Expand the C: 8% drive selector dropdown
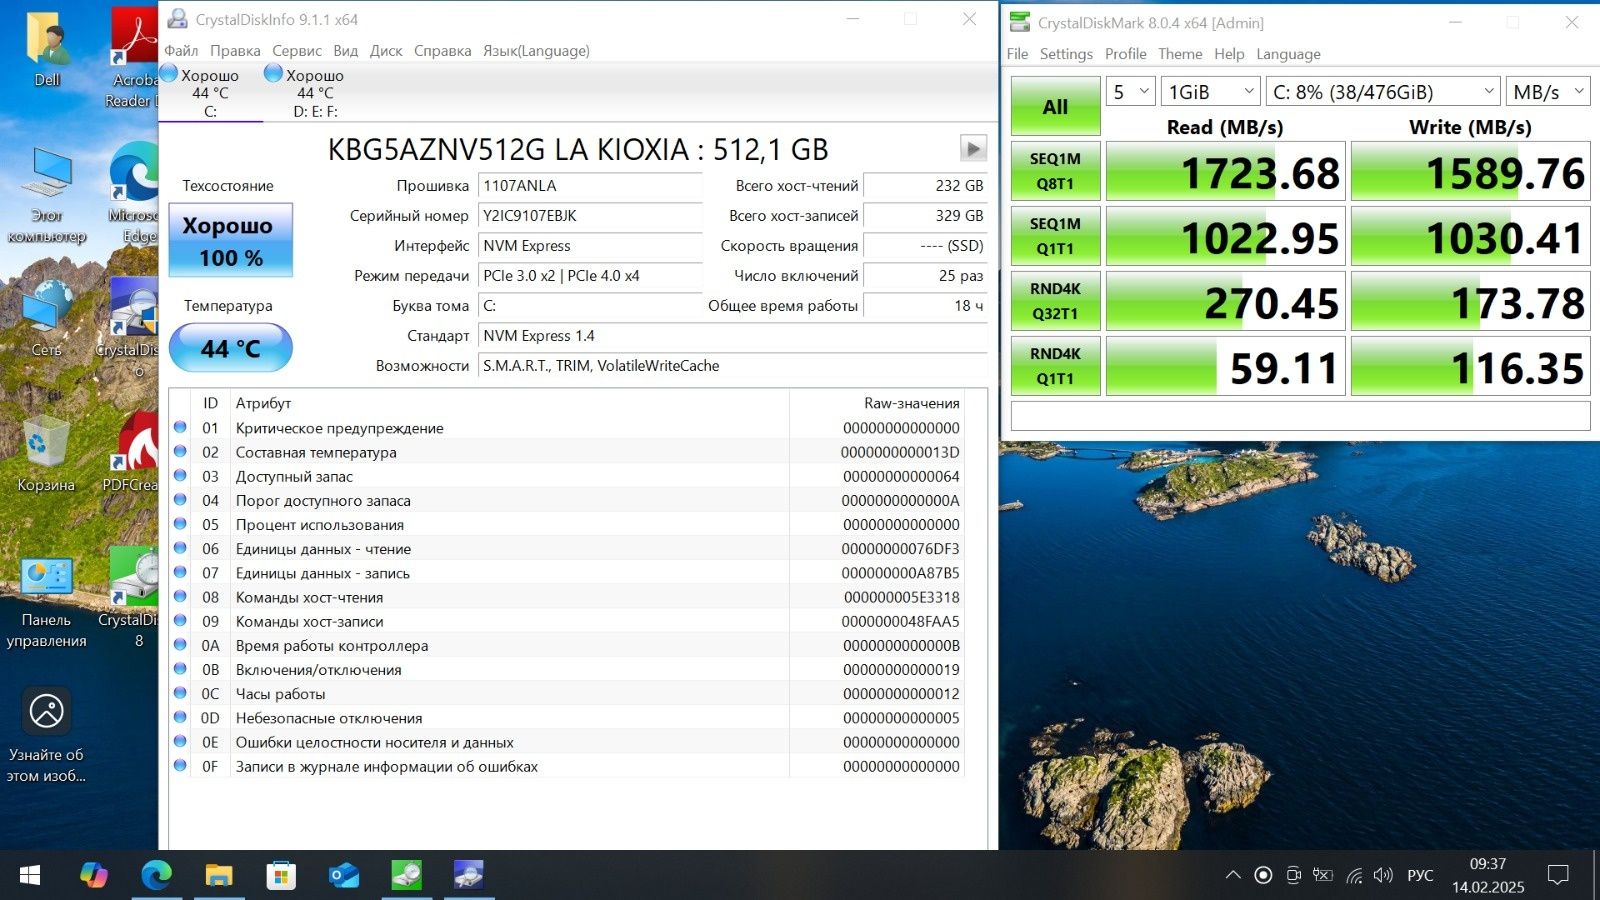1600x900 pixels. pos(1383,92)
